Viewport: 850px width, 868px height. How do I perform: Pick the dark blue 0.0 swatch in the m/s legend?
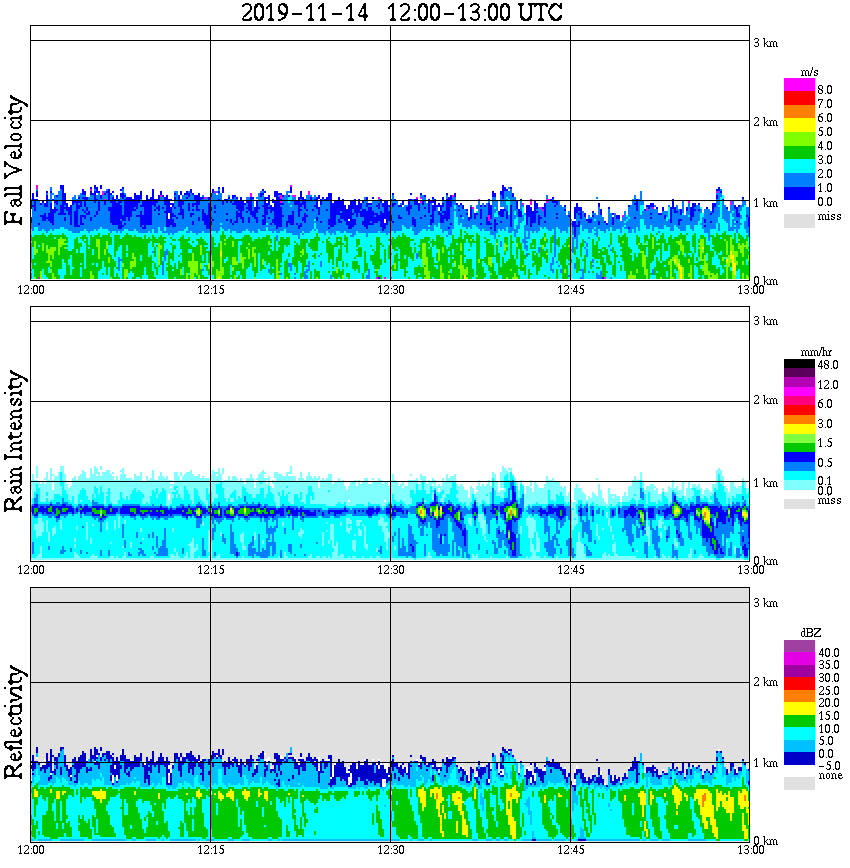click(799, 193)
